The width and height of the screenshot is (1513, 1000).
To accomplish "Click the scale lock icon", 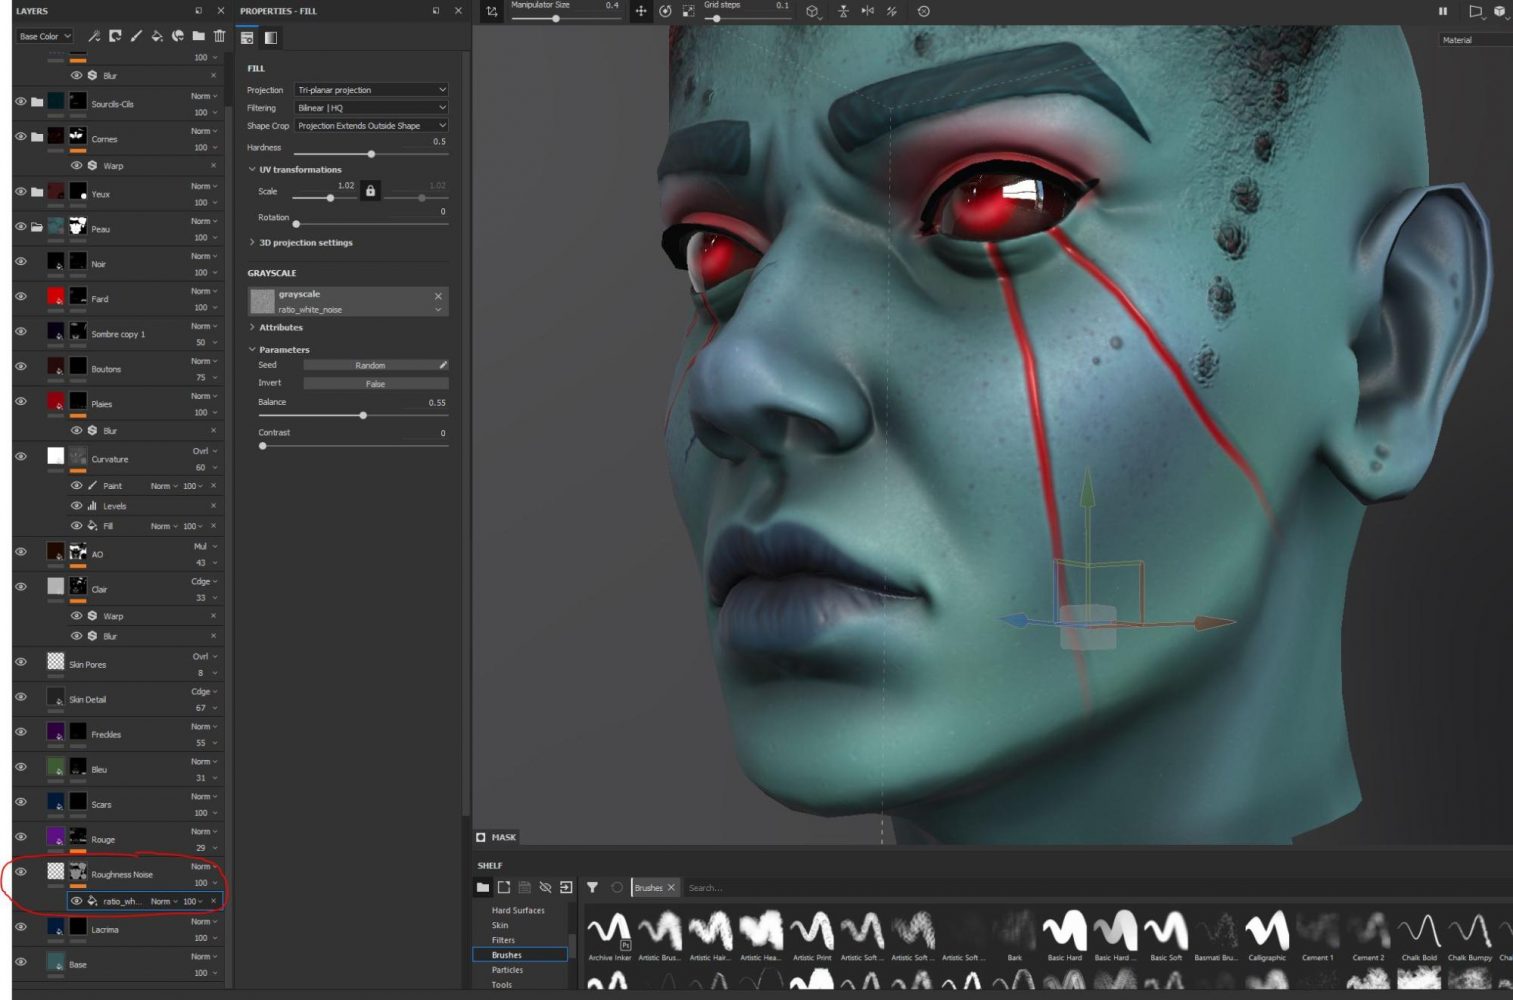I will 370,191.
